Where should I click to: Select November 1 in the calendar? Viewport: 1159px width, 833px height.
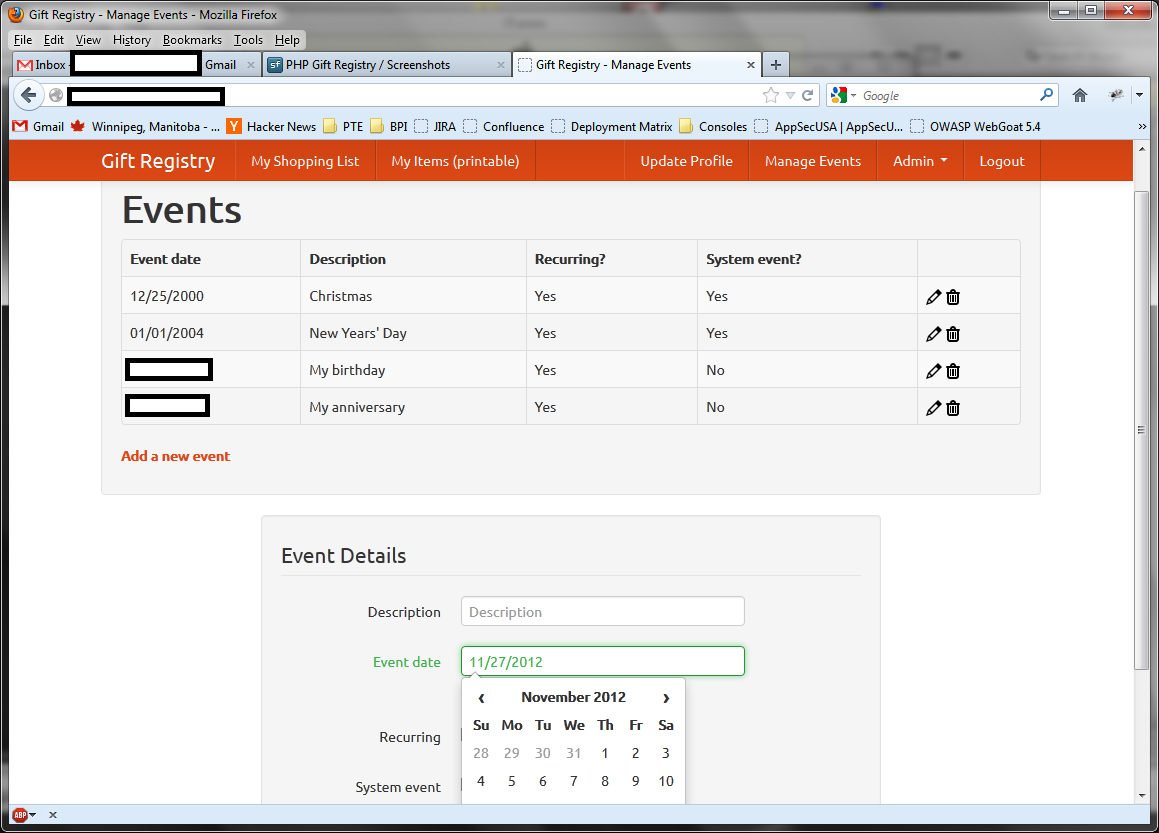click(604, 753)
